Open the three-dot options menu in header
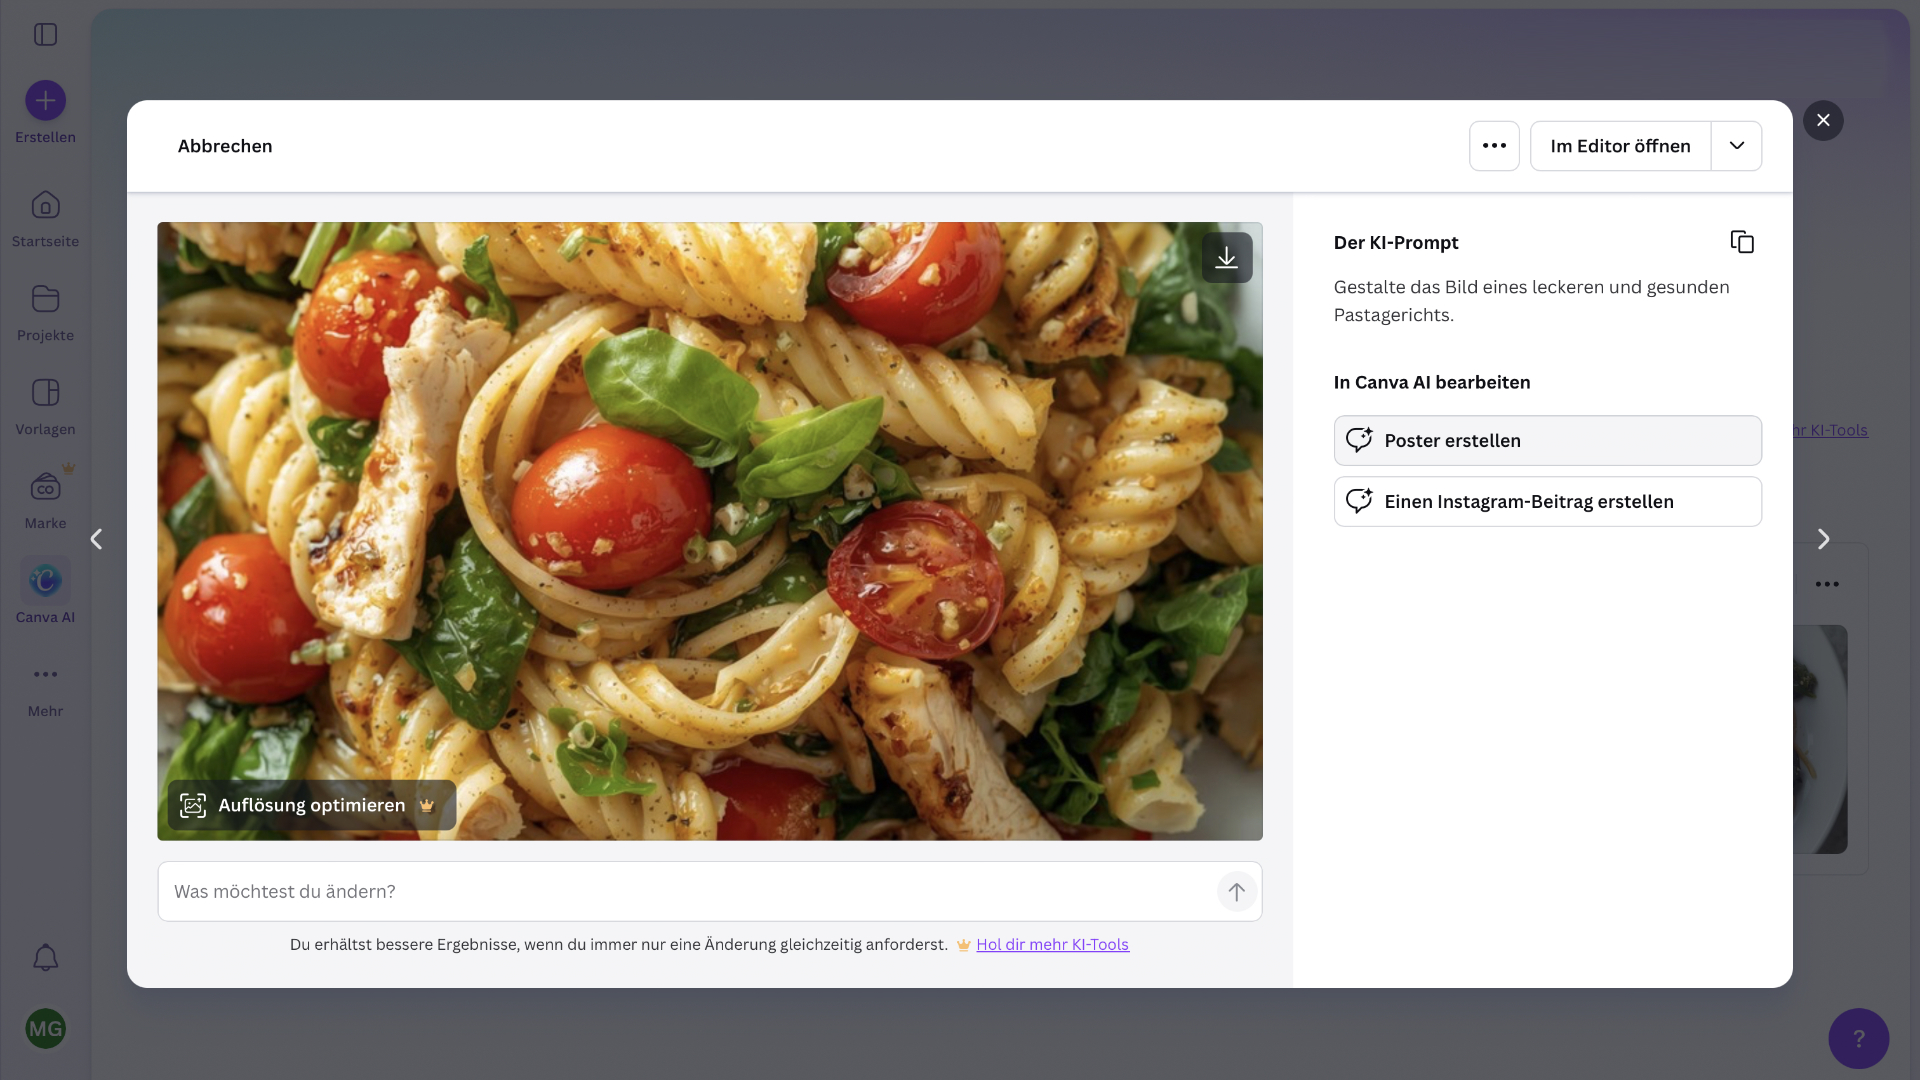 (1494, 146)
